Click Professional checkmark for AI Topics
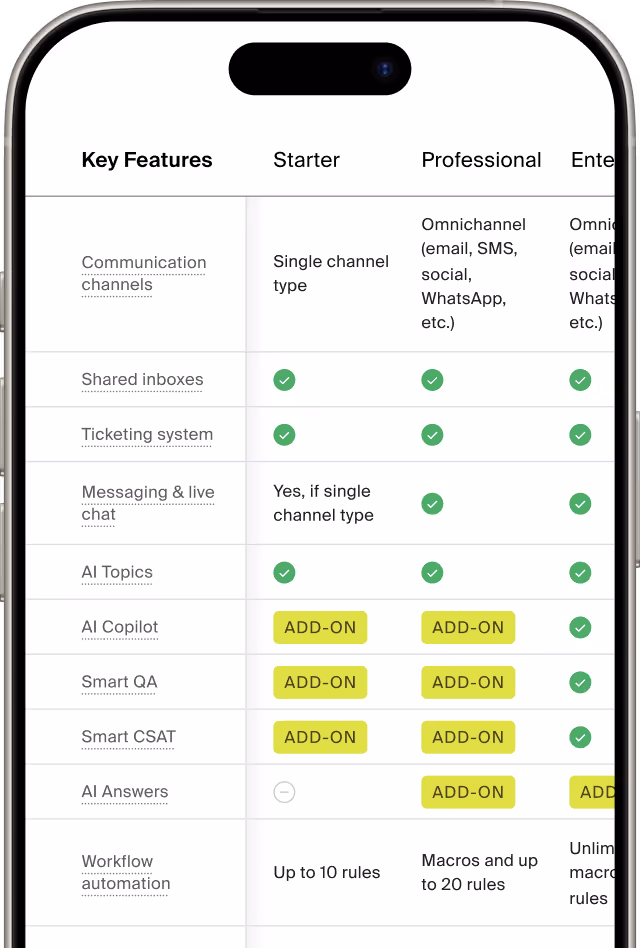Image resolution: width=640 pixels, height=948 pixels. (432, 572)
